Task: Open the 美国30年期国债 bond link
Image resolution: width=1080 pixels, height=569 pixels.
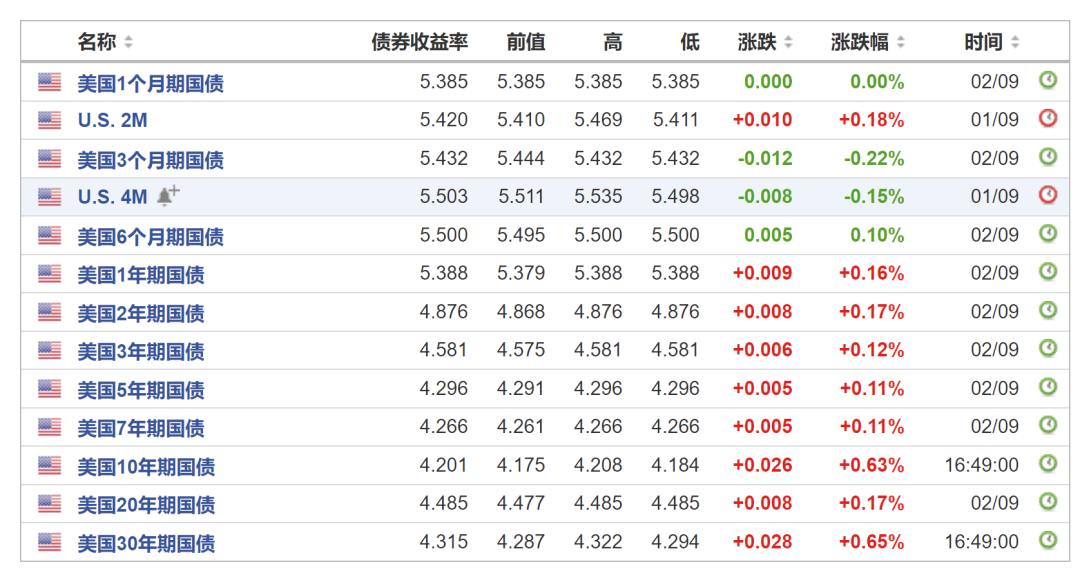Action: pos(146,543)
